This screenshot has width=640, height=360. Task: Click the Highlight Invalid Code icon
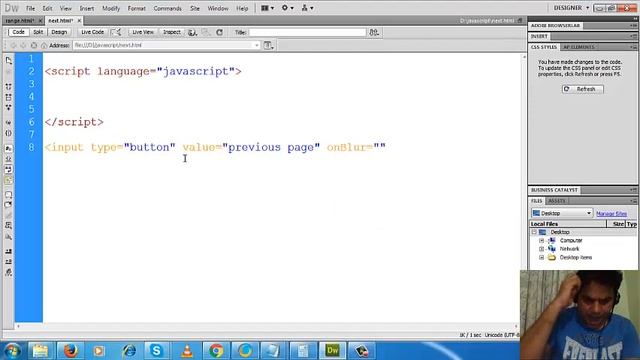(x=9, y=159)
